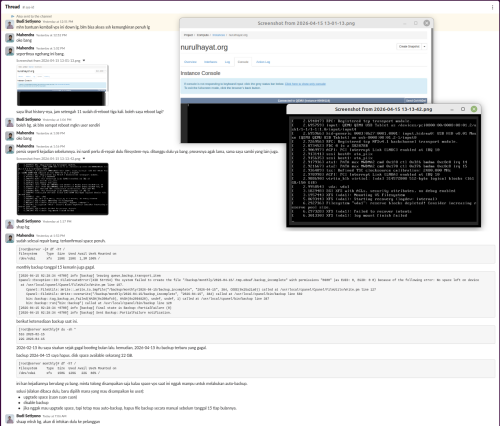
Task: Maximize the 13-01-13.png image viewer window
Action: tap(416, 23)
